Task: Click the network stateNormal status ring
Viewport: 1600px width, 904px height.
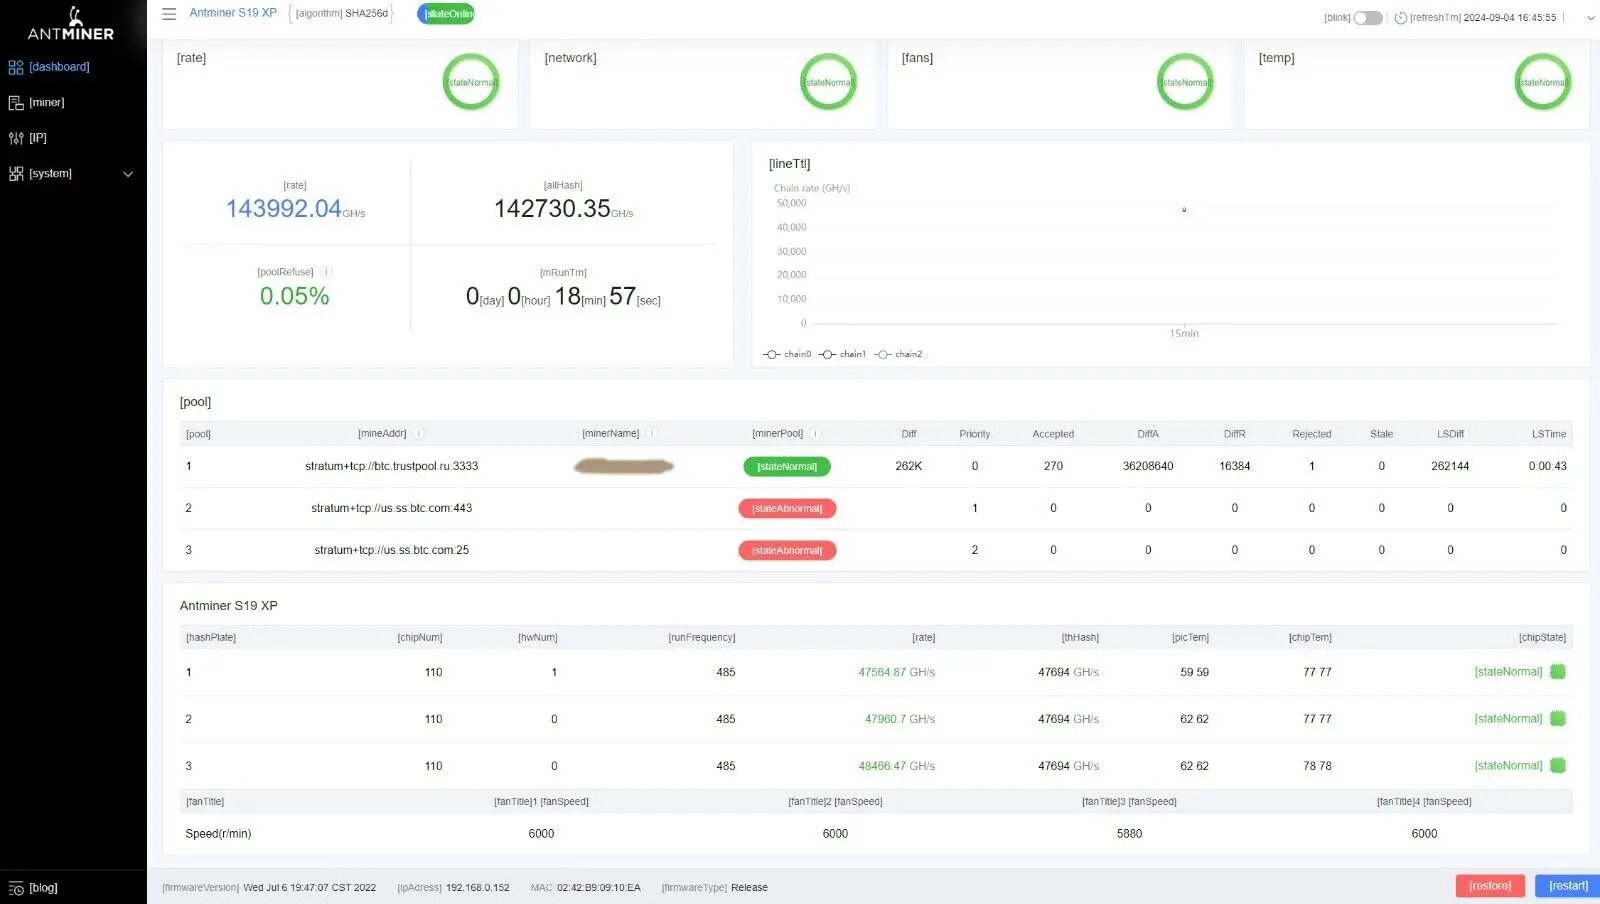Action: (x=828, y=82)
